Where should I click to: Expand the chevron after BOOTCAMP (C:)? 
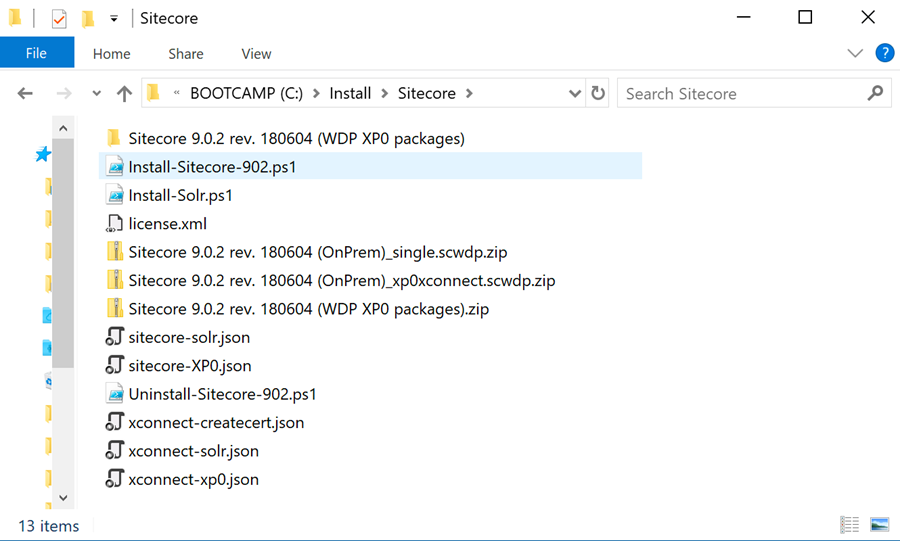click(x=316, y=93)
